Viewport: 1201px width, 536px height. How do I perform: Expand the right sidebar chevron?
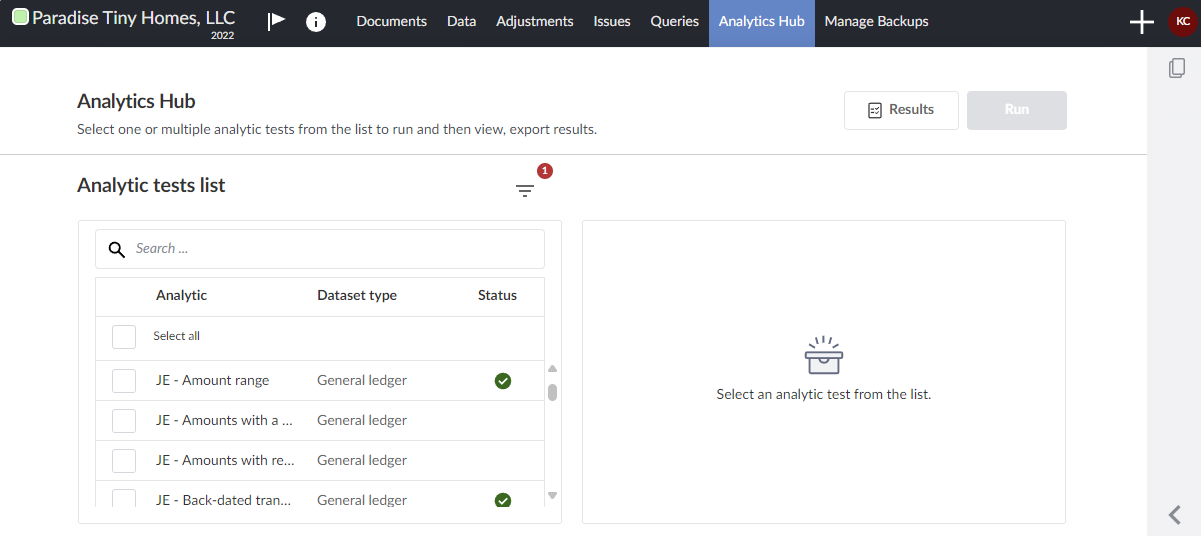pyautogui.click(x=1175, y=515)
